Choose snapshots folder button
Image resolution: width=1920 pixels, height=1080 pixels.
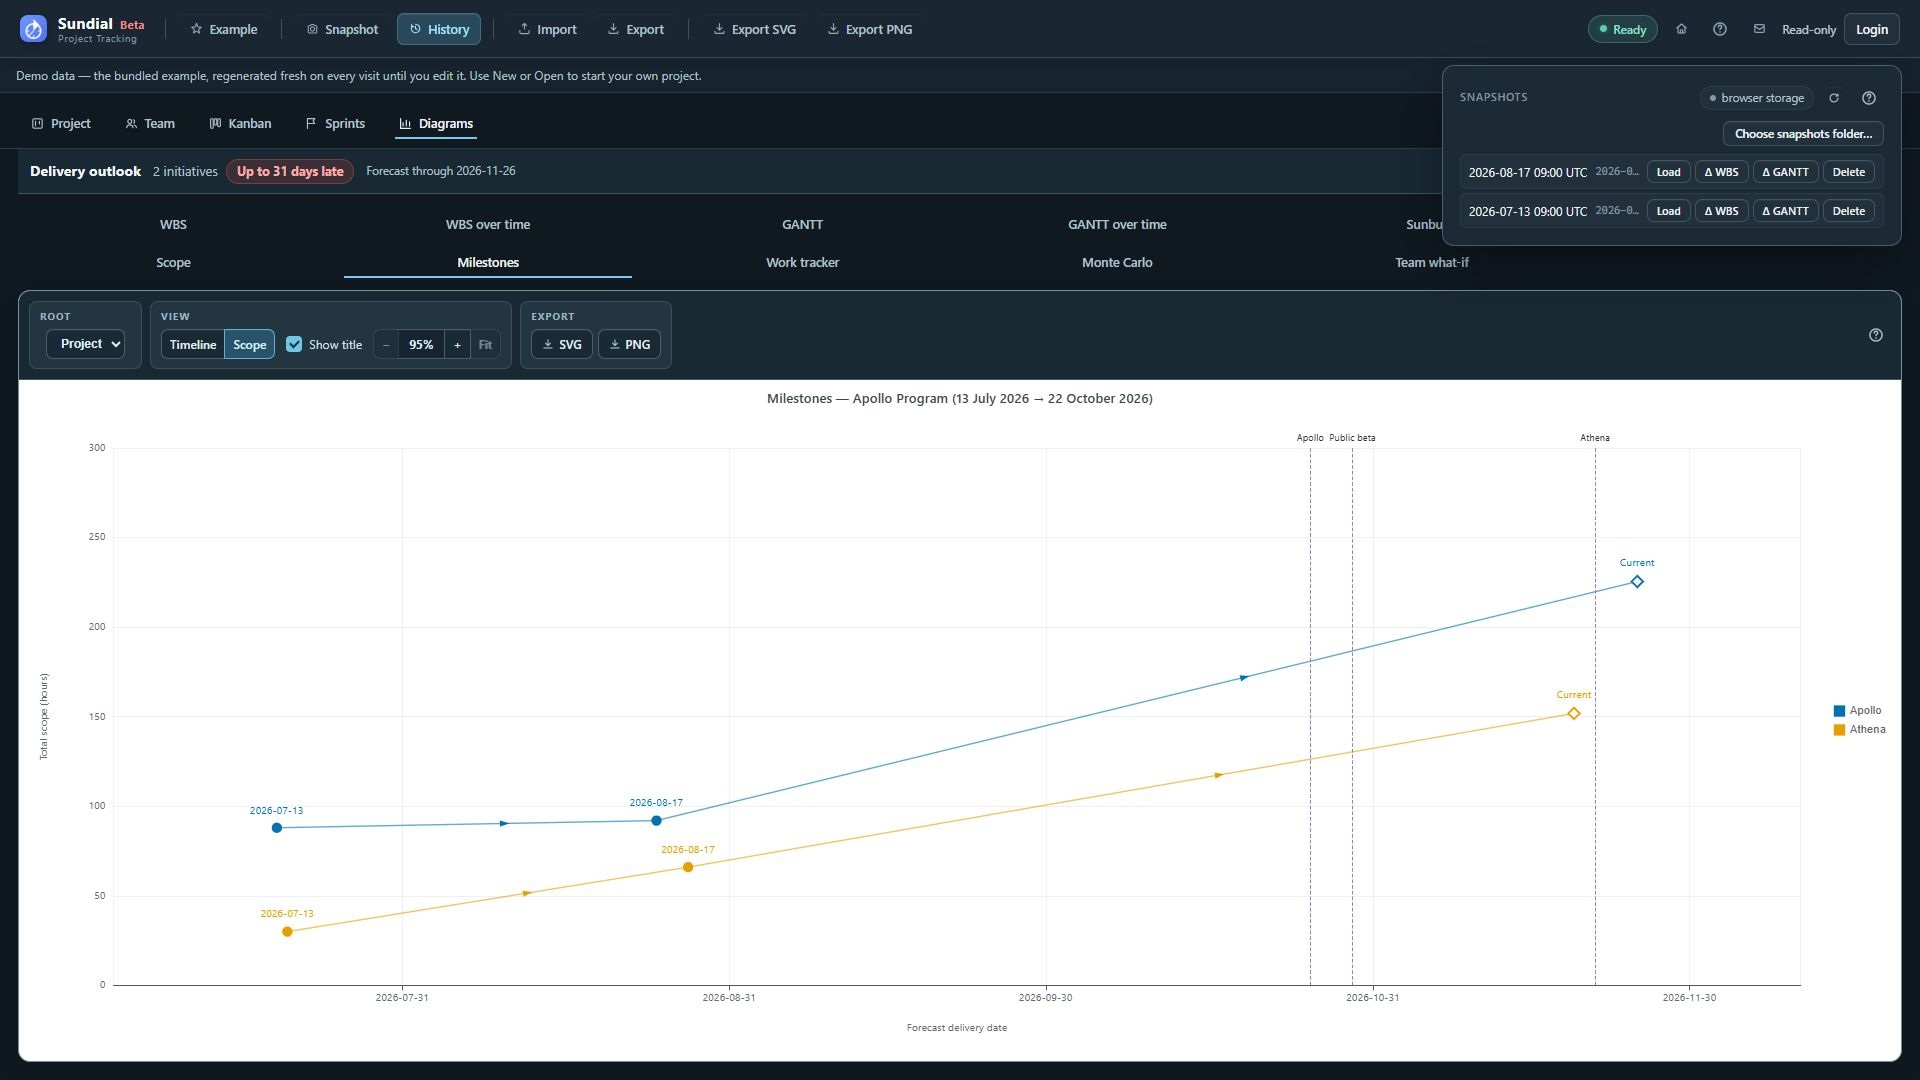1803,134
